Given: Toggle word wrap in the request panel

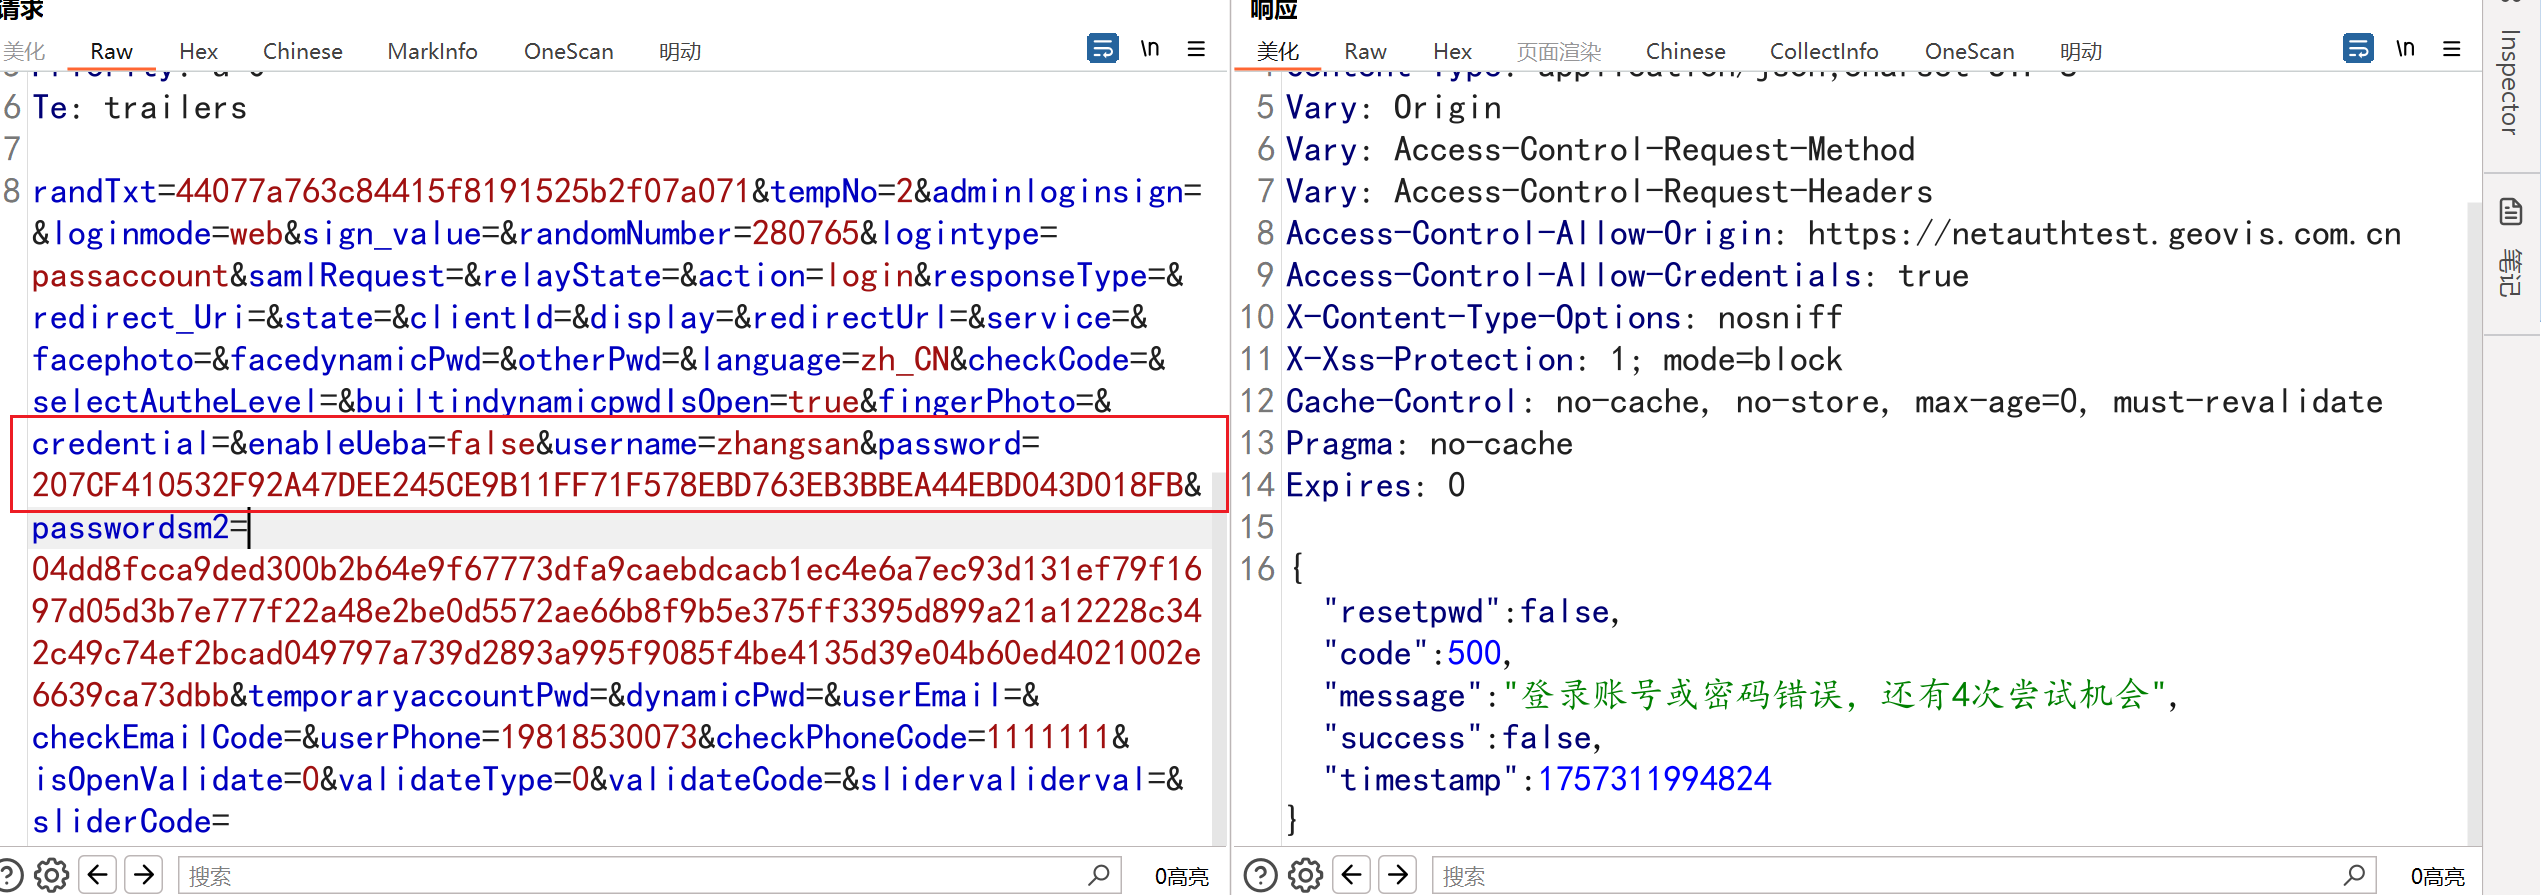Looking at the screenshot, I should [1102, 48].
